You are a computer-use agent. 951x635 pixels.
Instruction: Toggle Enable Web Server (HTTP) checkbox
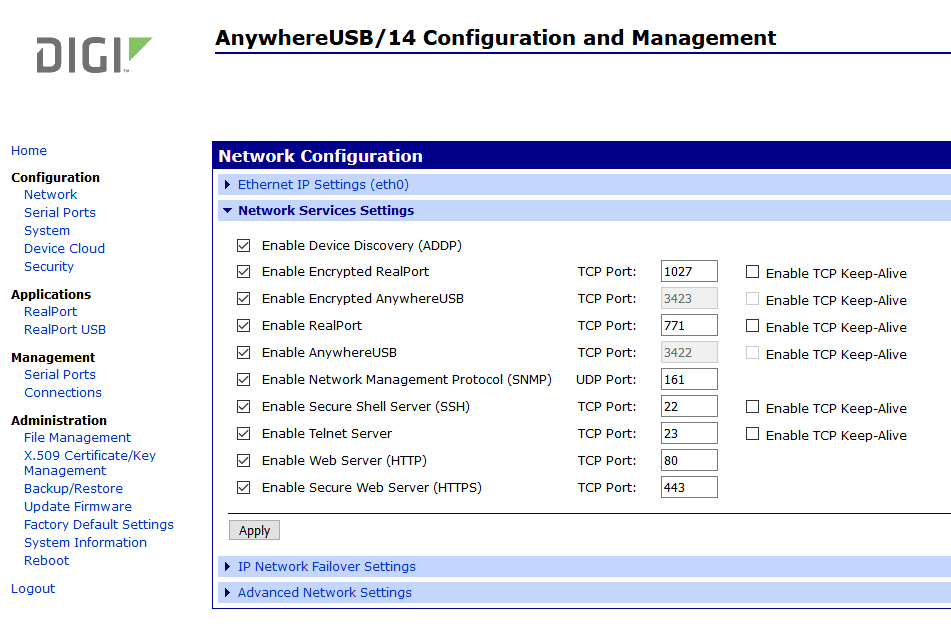coord(243,460)
